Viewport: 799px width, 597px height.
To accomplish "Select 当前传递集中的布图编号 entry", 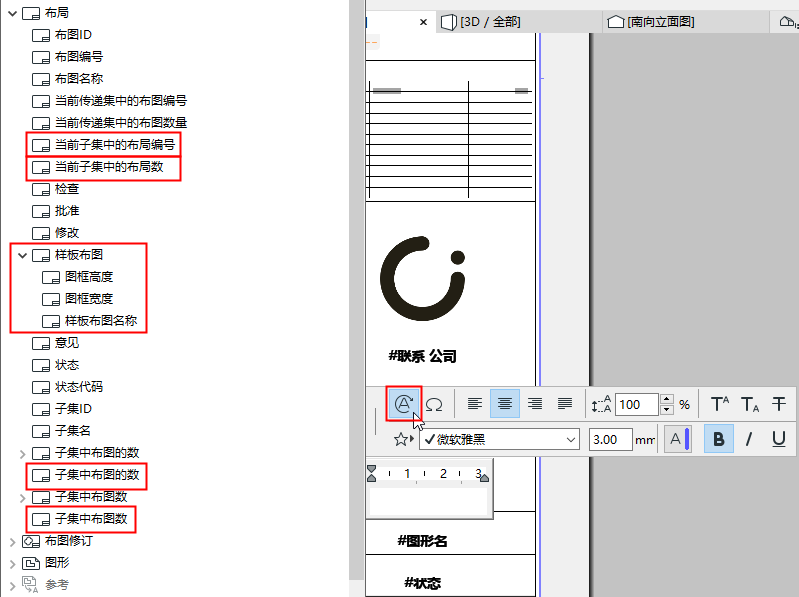I will coord(121,100).
